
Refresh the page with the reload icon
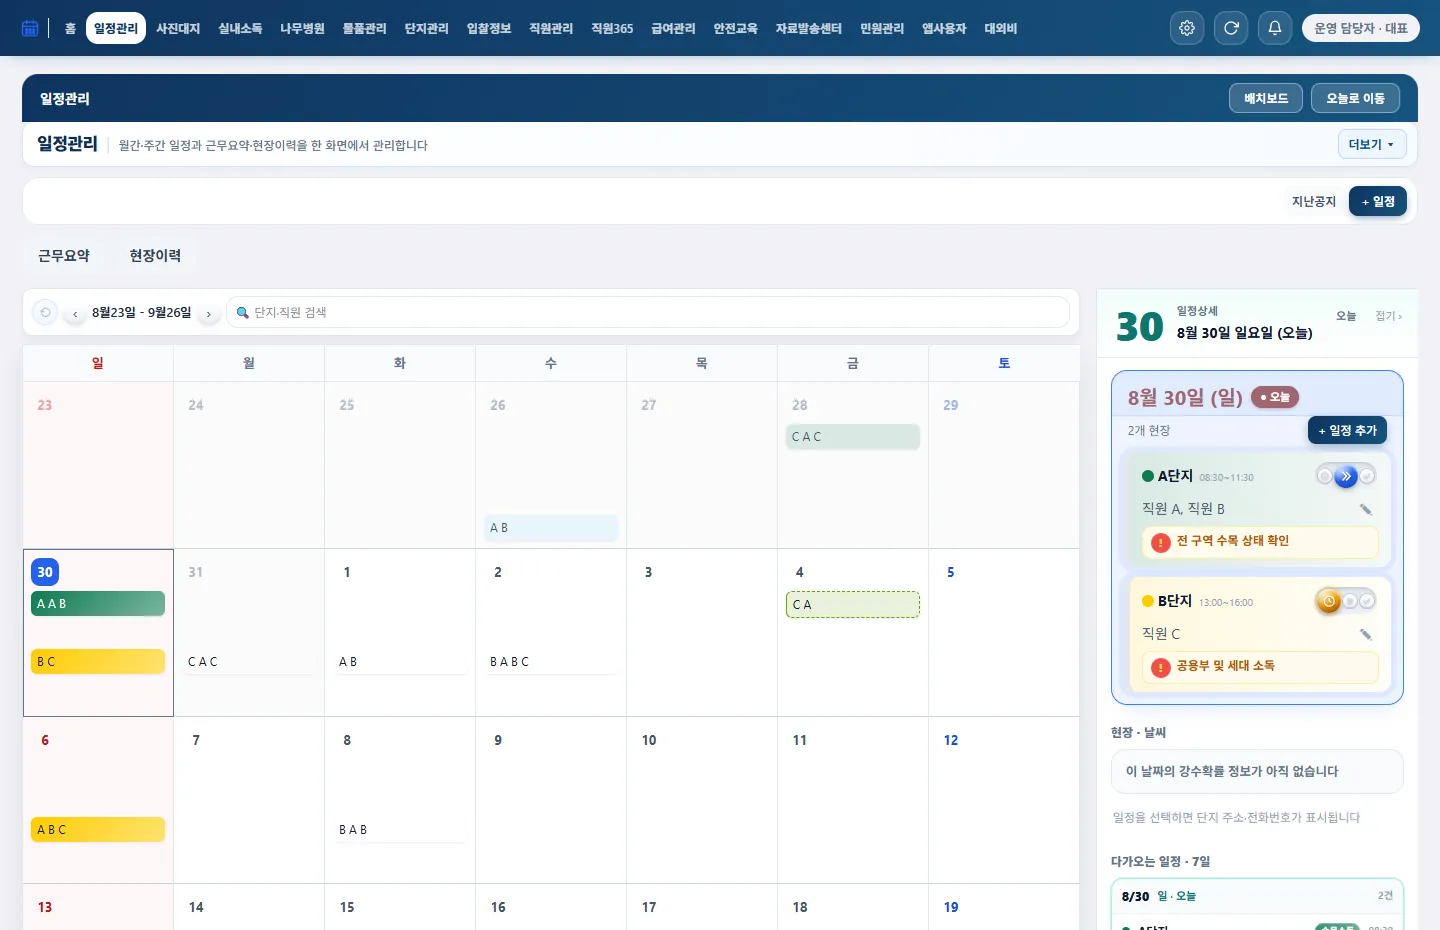1231,28
